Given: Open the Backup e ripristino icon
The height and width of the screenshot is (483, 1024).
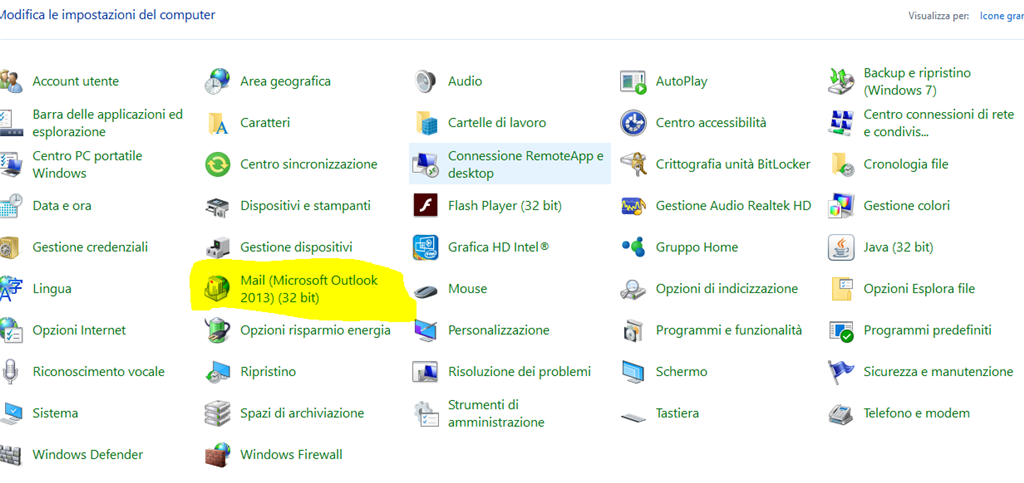Looking at the screenshot, I should pos(840,82).
